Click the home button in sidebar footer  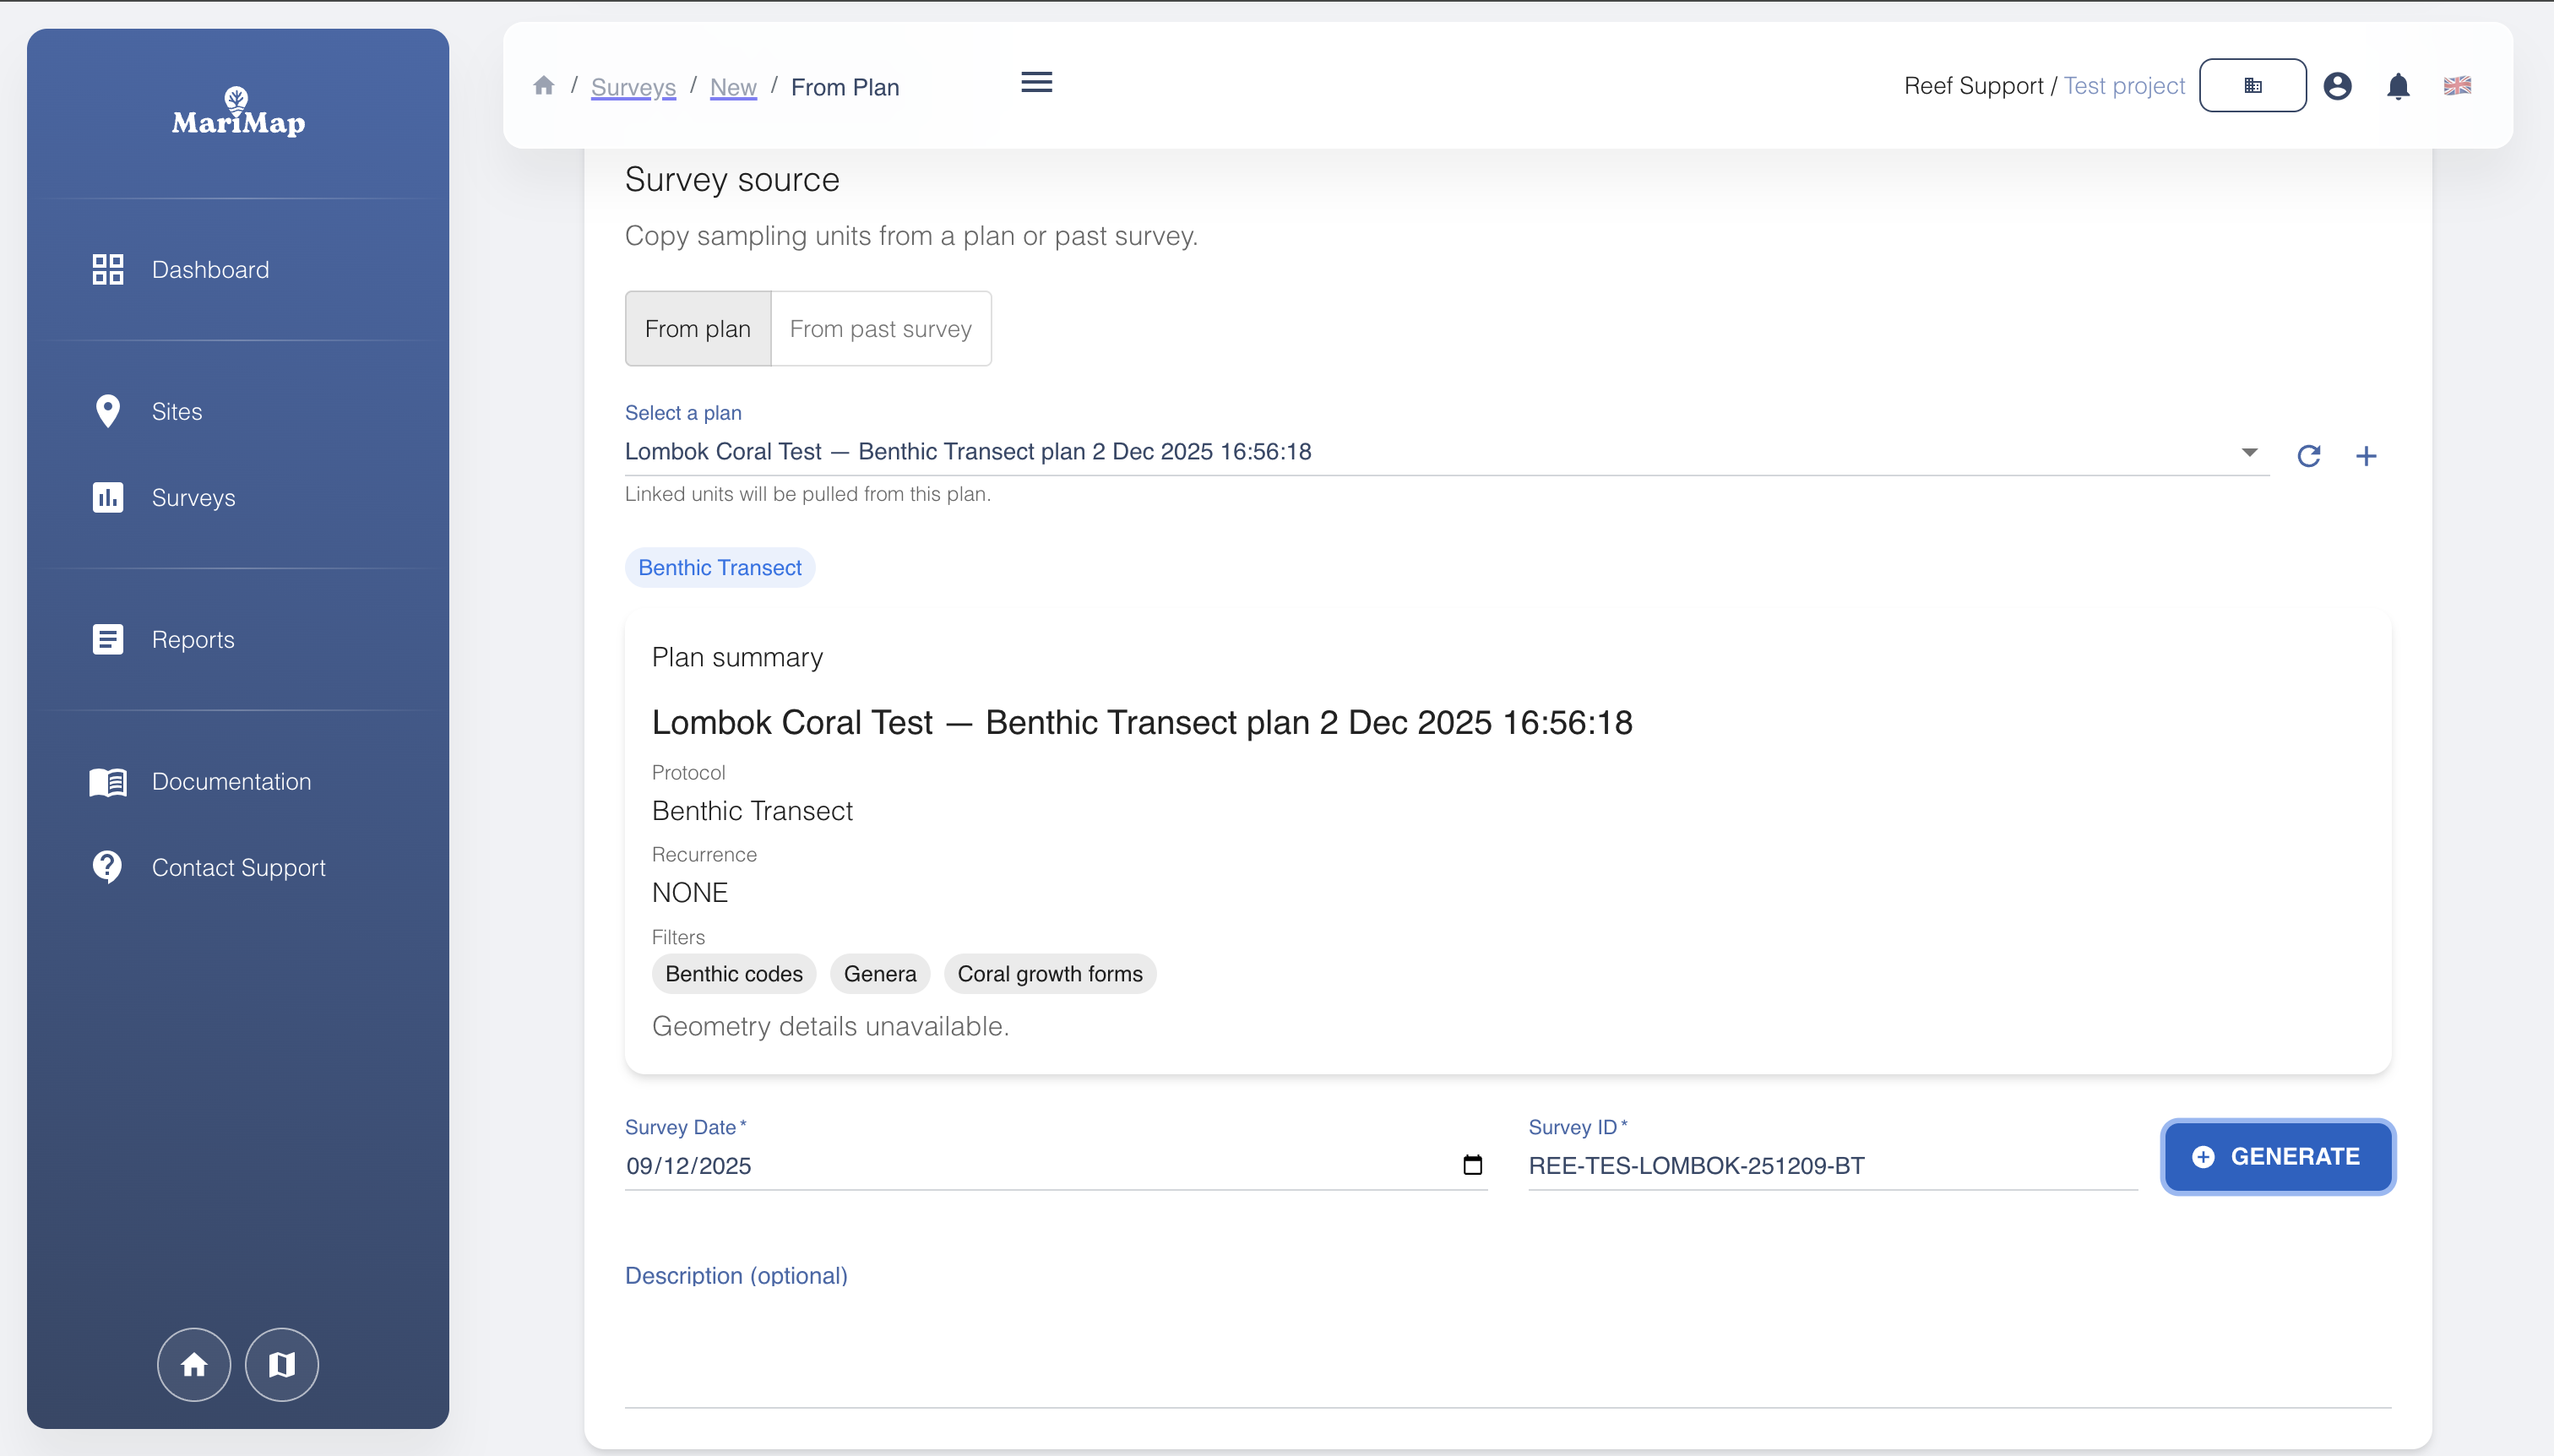coord(194,1364)
